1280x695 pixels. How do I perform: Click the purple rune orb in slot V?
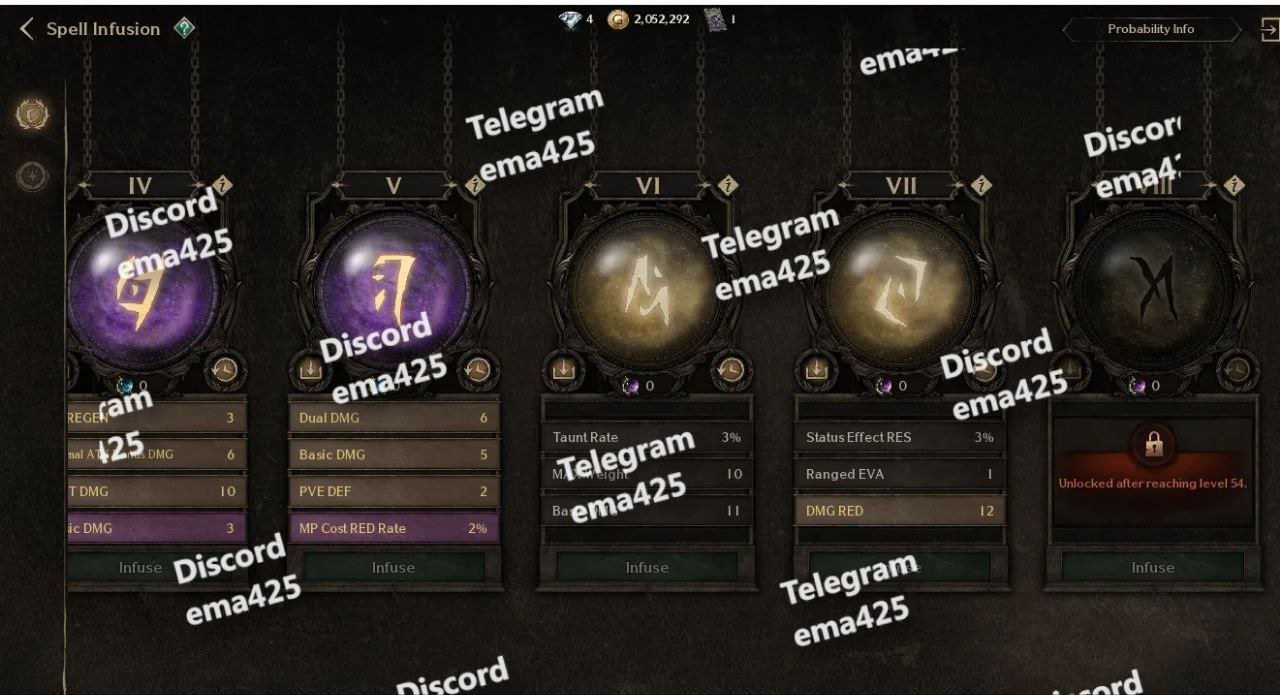tap(393, 285)
